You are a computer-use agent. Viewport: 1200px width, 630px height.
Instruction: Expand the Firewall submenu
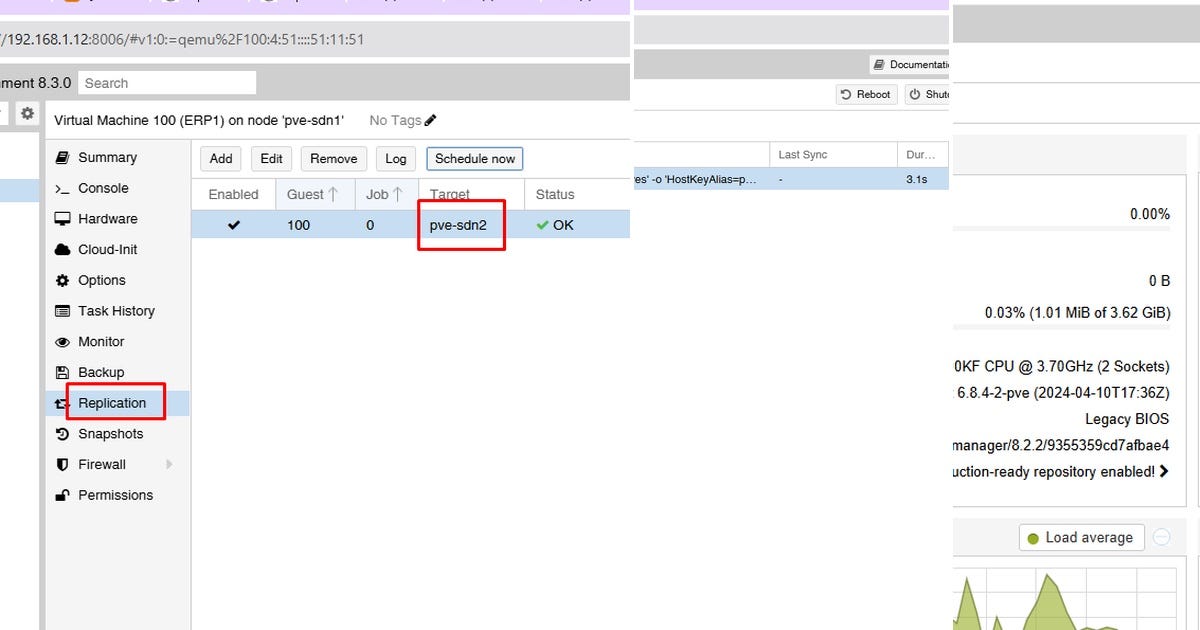pyautogui.click(x=169, y=464)
